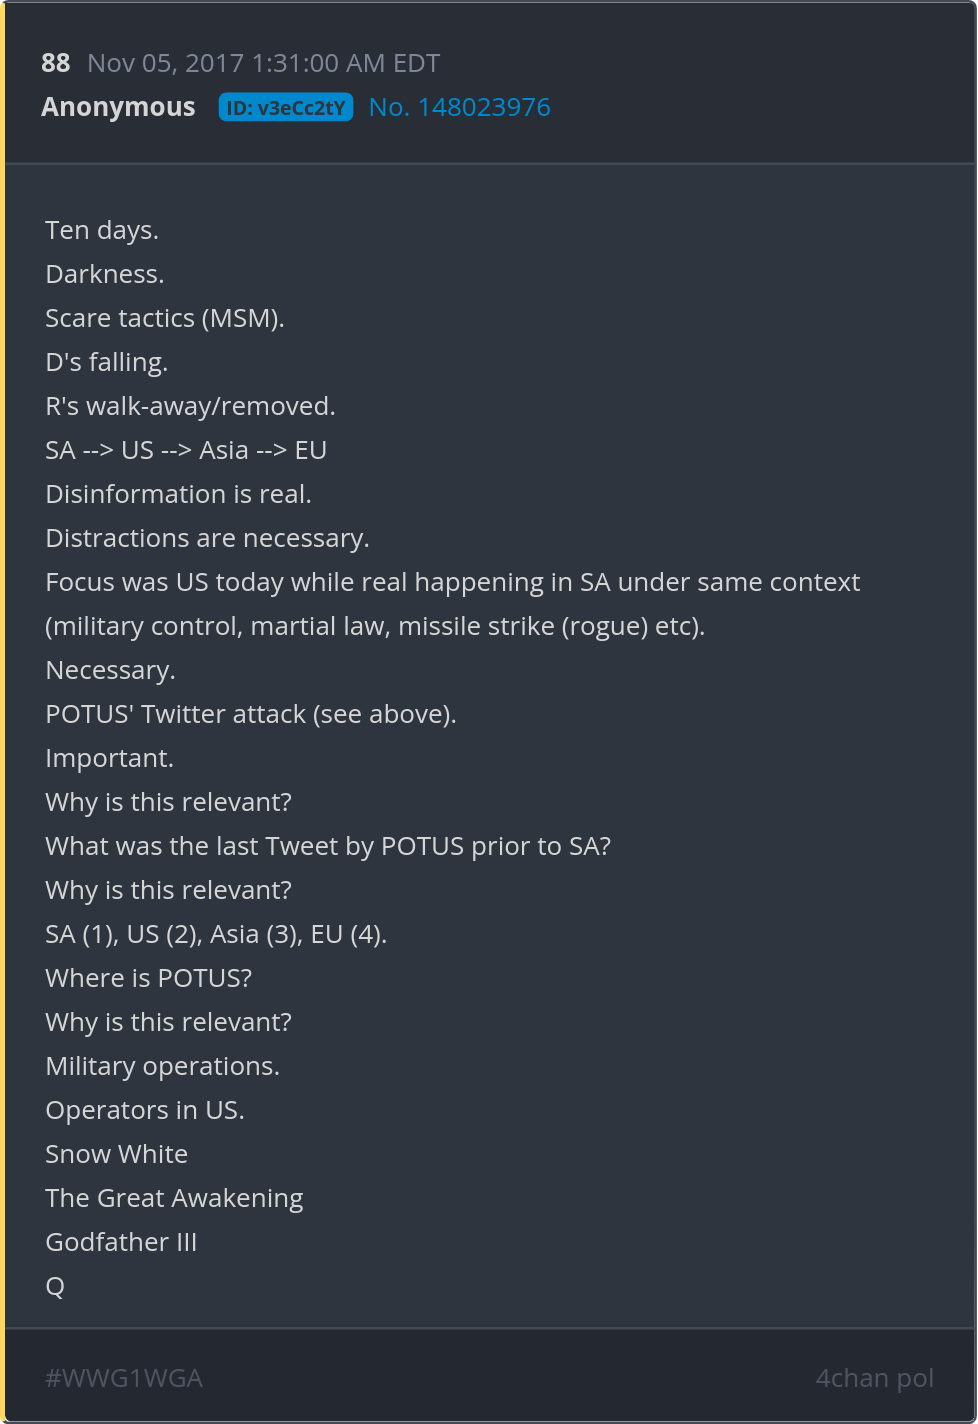
Task: Click the Nov 05, 2017 timestamp
Action: pos(263,63)
